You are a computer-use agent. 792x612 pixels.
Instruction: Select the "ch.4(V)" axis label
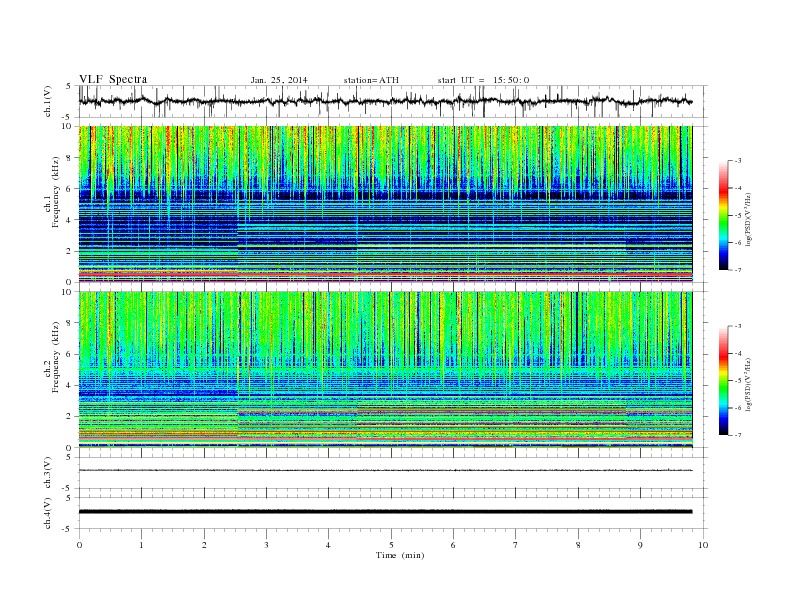tap(48, 514)
